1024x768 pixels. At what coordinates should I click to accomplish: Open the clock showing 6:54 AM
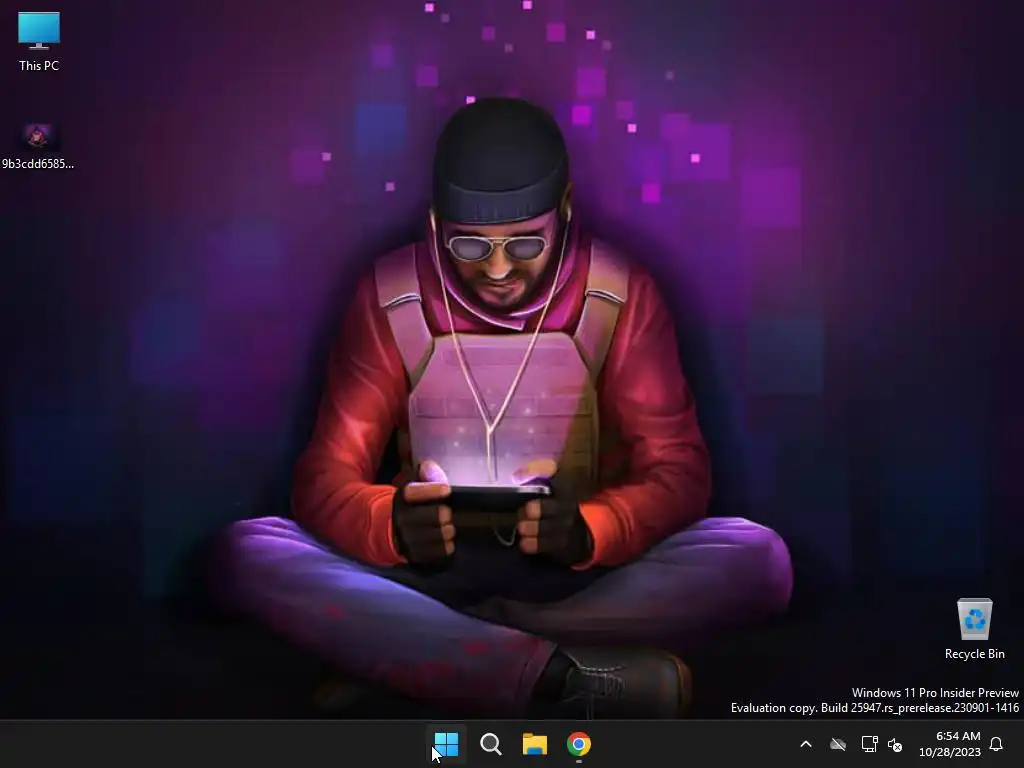950,744
